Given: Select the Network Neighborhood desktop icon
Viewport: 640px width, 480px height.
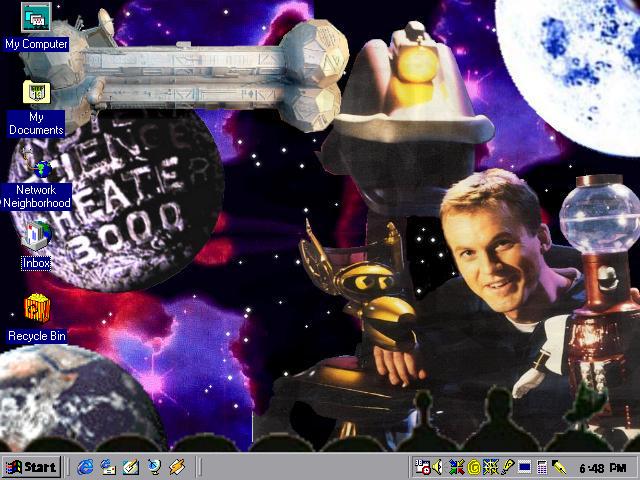Looking at the screenshot, I should click(x=38, y=164).
